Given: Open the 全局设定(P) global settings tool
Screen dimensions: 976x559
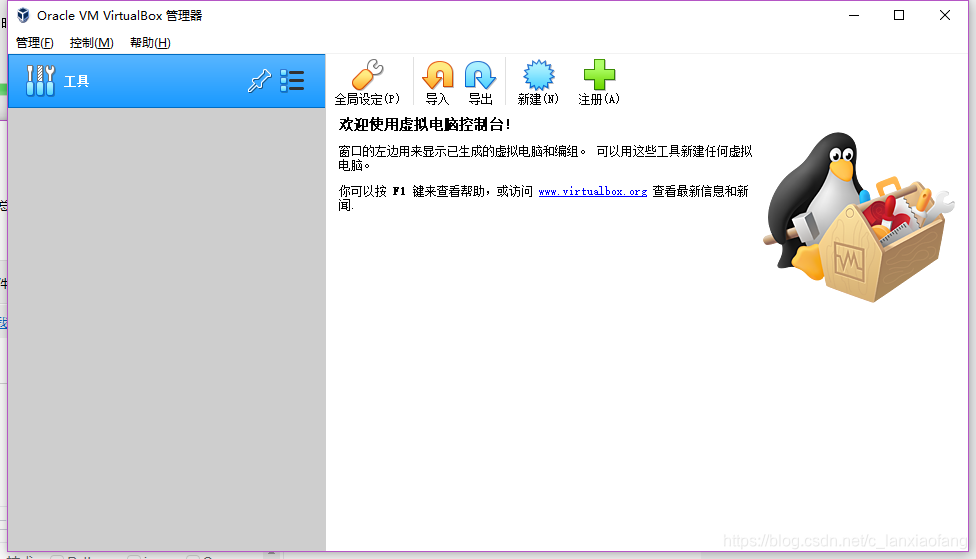Looking at the screenshot, I should [x=367, y=82].
